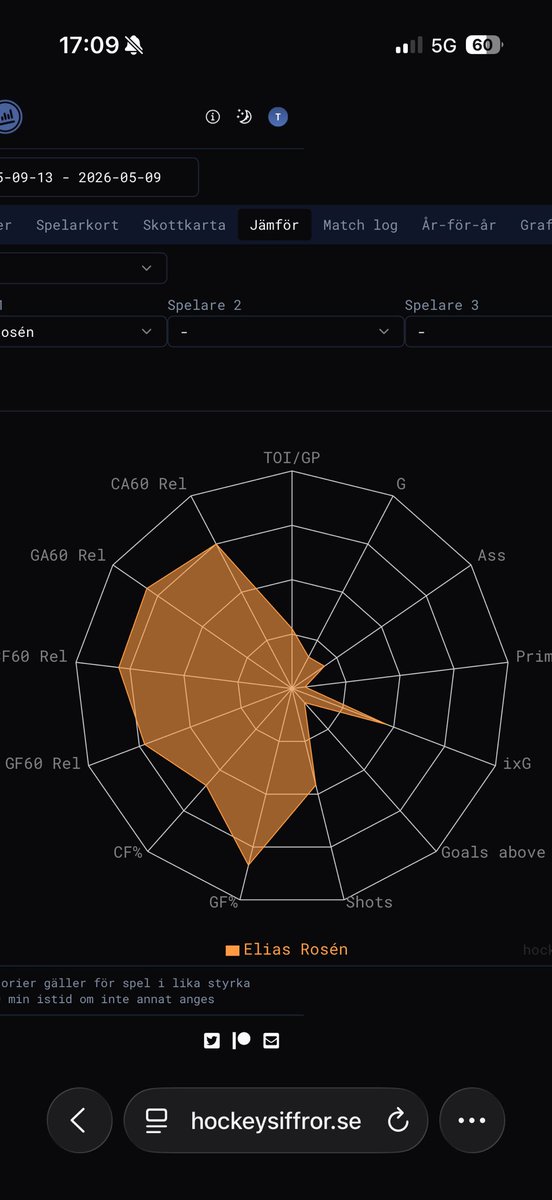The width and height of the screenshot is (552, 1200).
Task: Open the email contact icon
Action: pyautogui.click(x=271, y=1040)
